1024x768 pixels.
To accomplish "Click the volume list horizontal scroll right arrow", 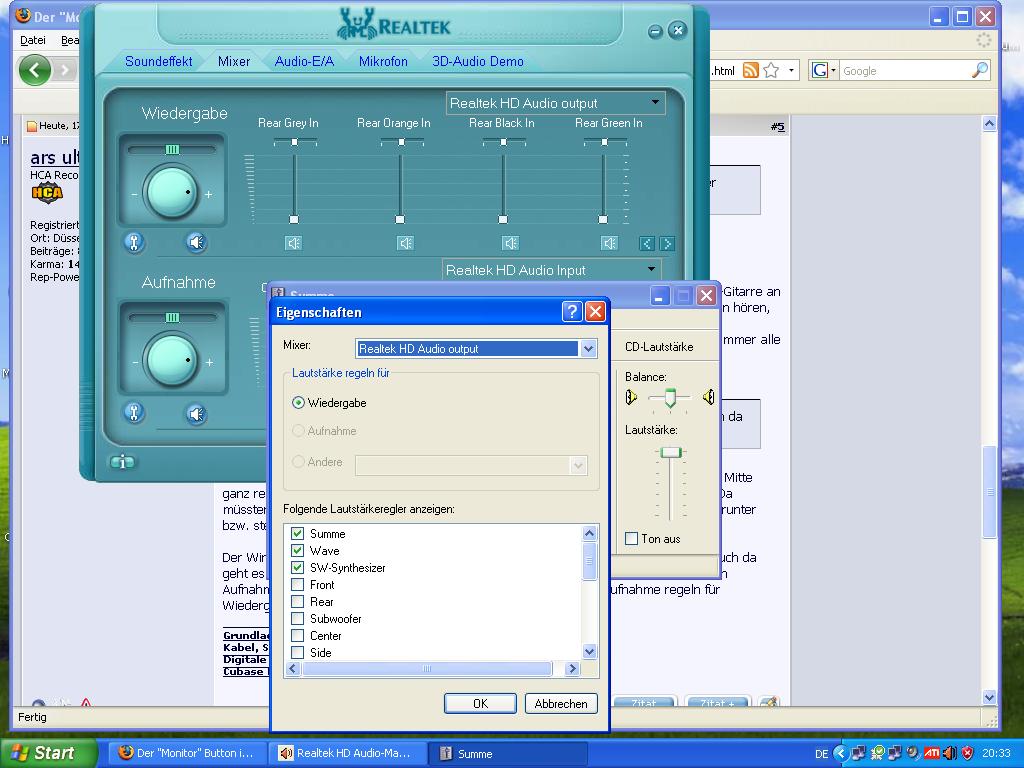I will pos(573,668).
